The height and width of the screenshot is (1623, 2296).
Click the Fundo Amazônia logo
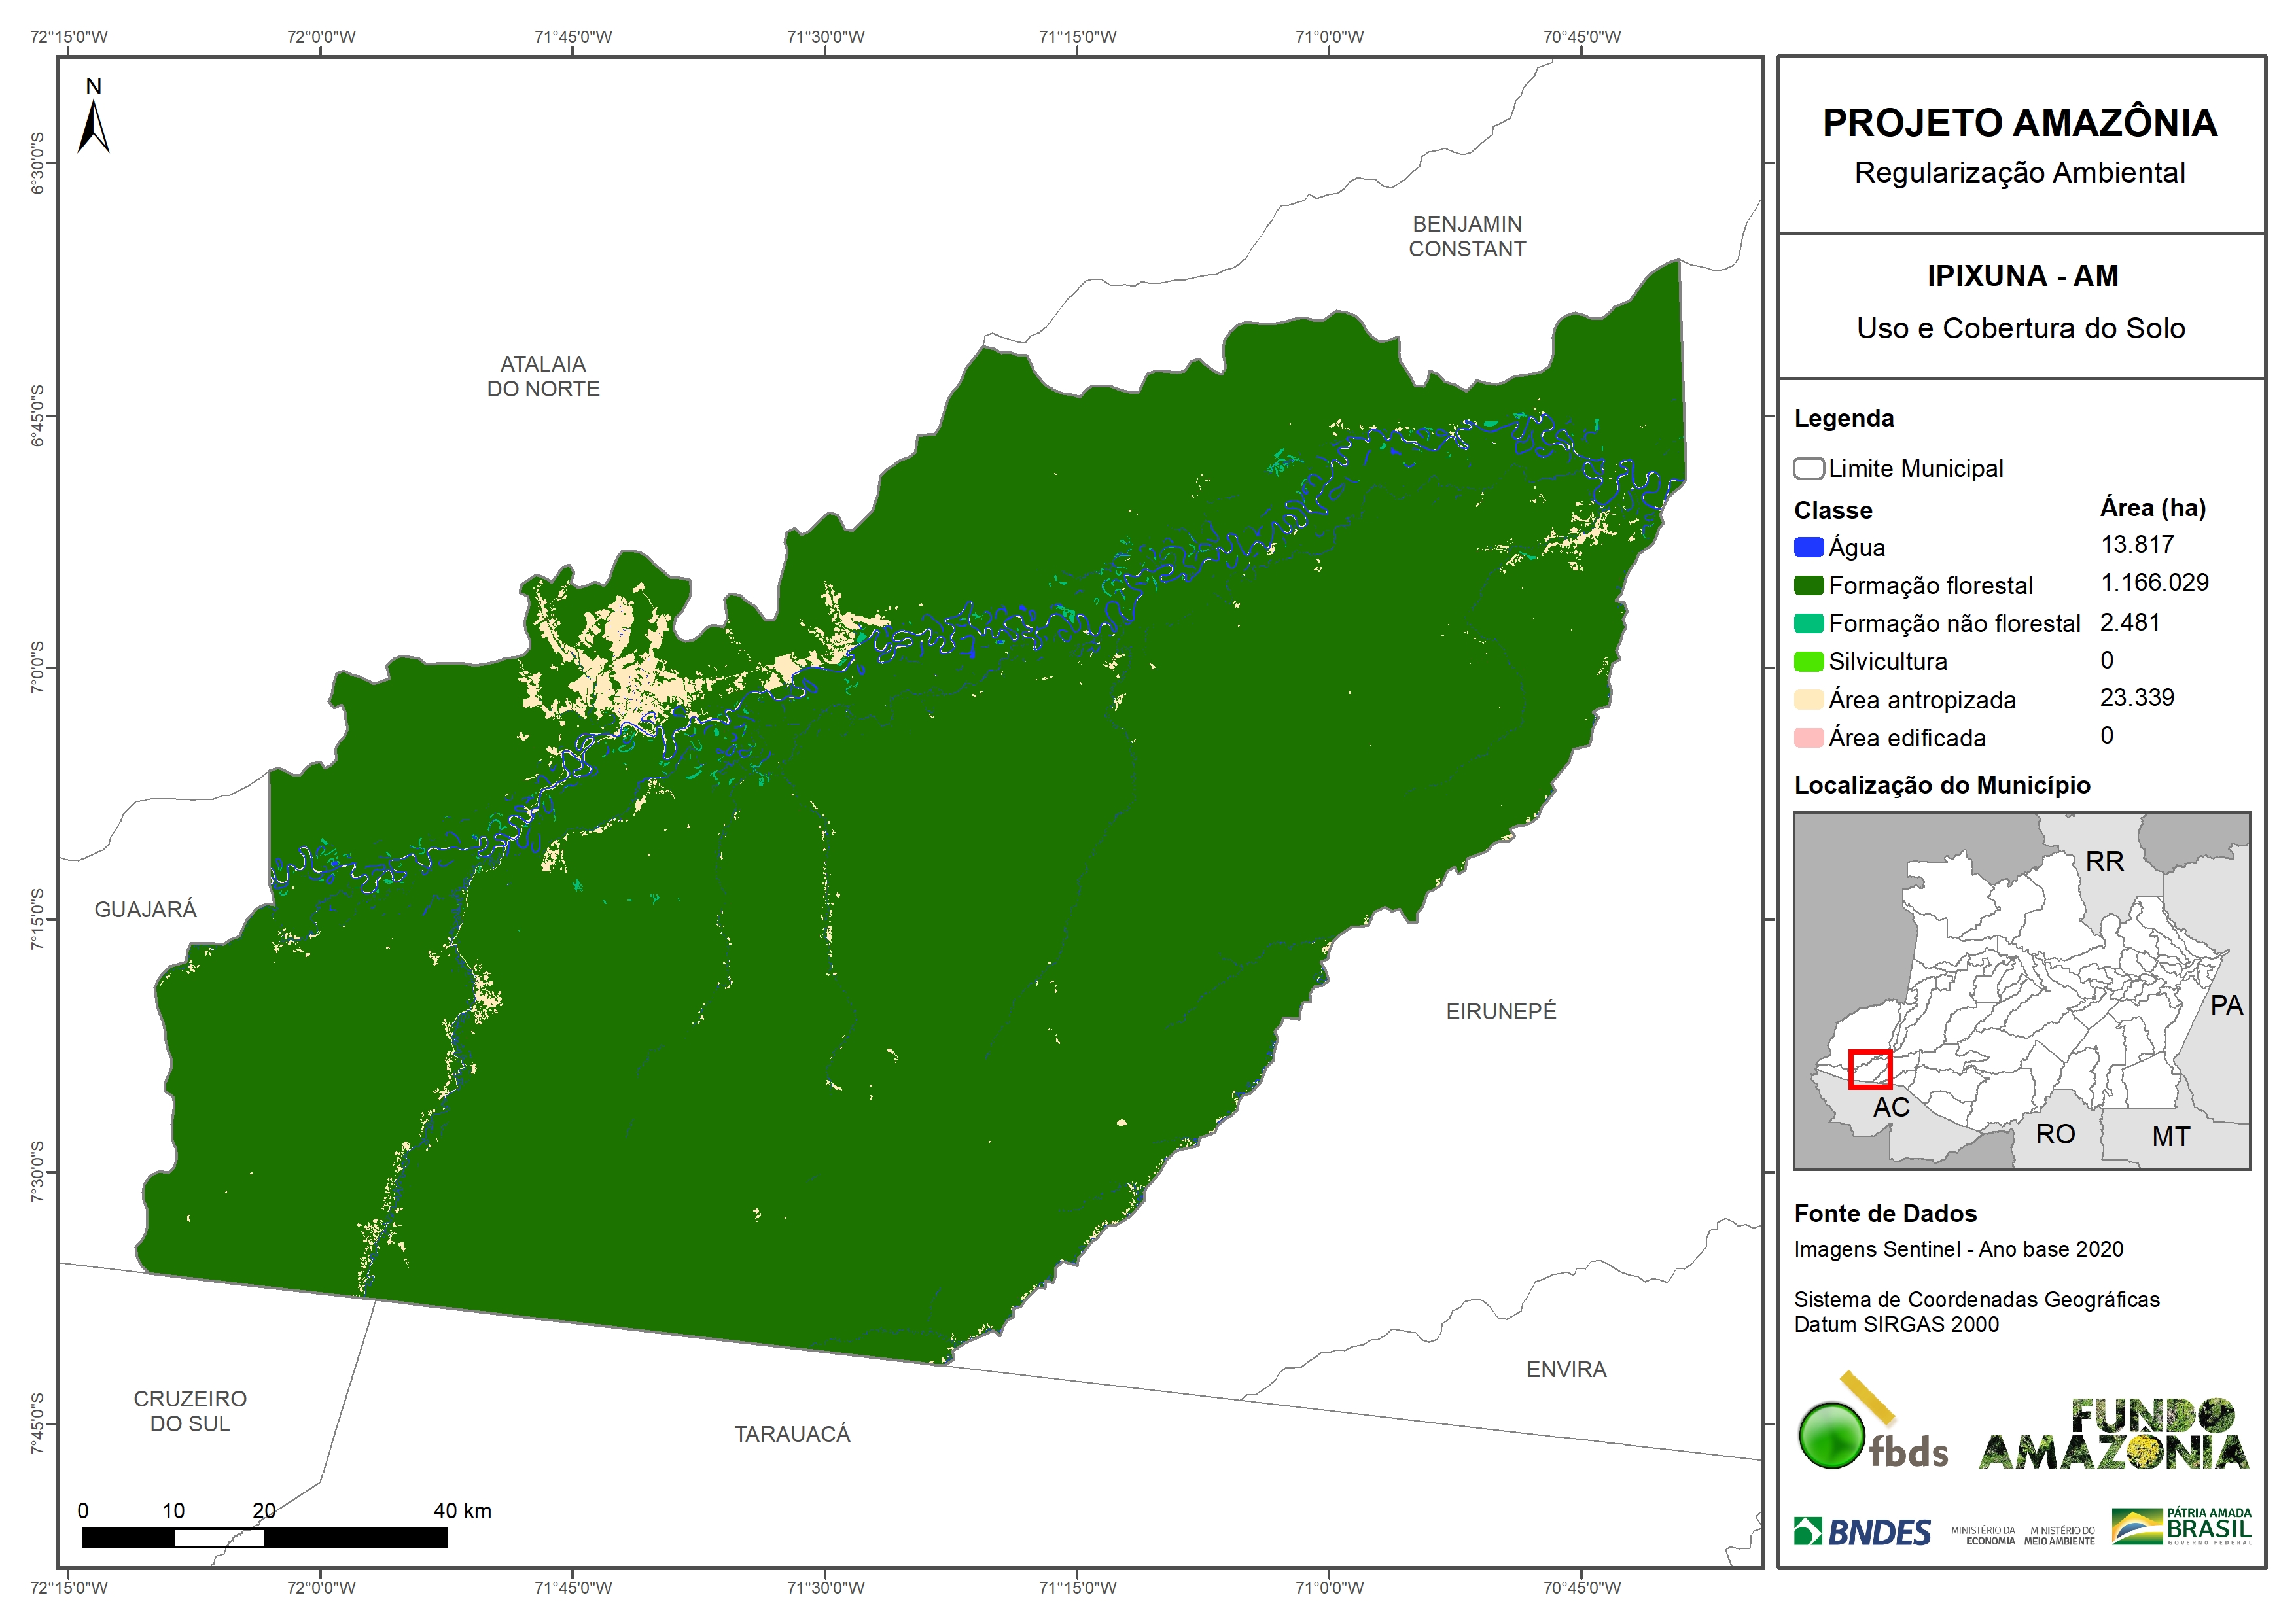point(2113,1434)
